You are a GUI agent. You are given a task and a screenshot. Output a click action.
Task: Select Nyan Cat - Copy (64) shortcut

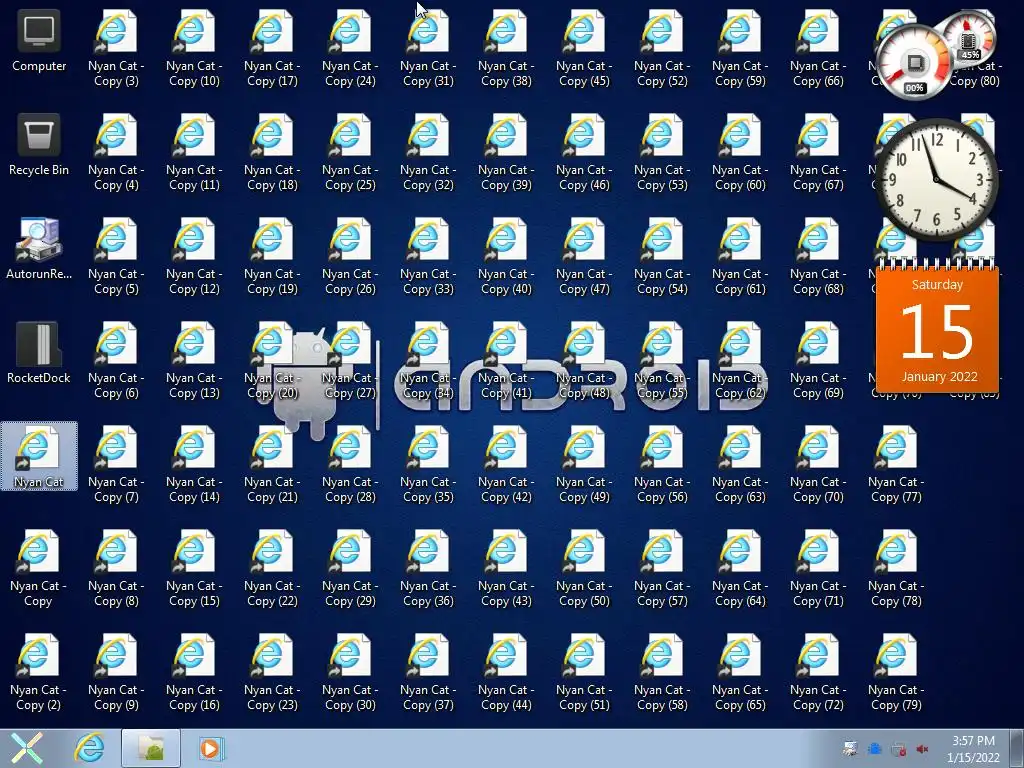pos(740,568)
